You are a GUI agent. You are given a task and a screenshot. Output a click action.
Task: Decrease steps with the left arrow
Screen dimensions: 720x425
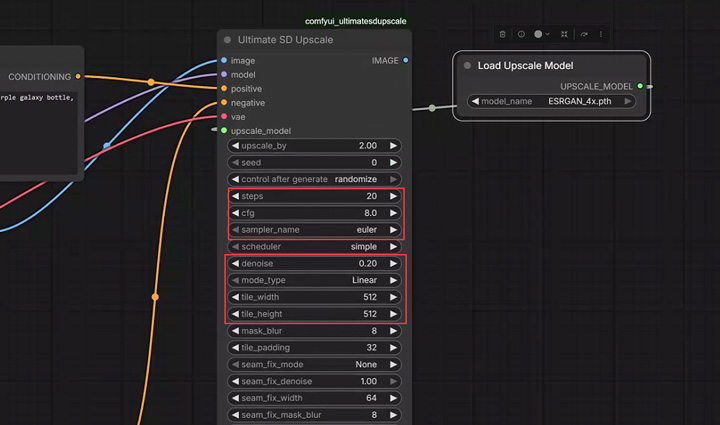pos(235,196)
